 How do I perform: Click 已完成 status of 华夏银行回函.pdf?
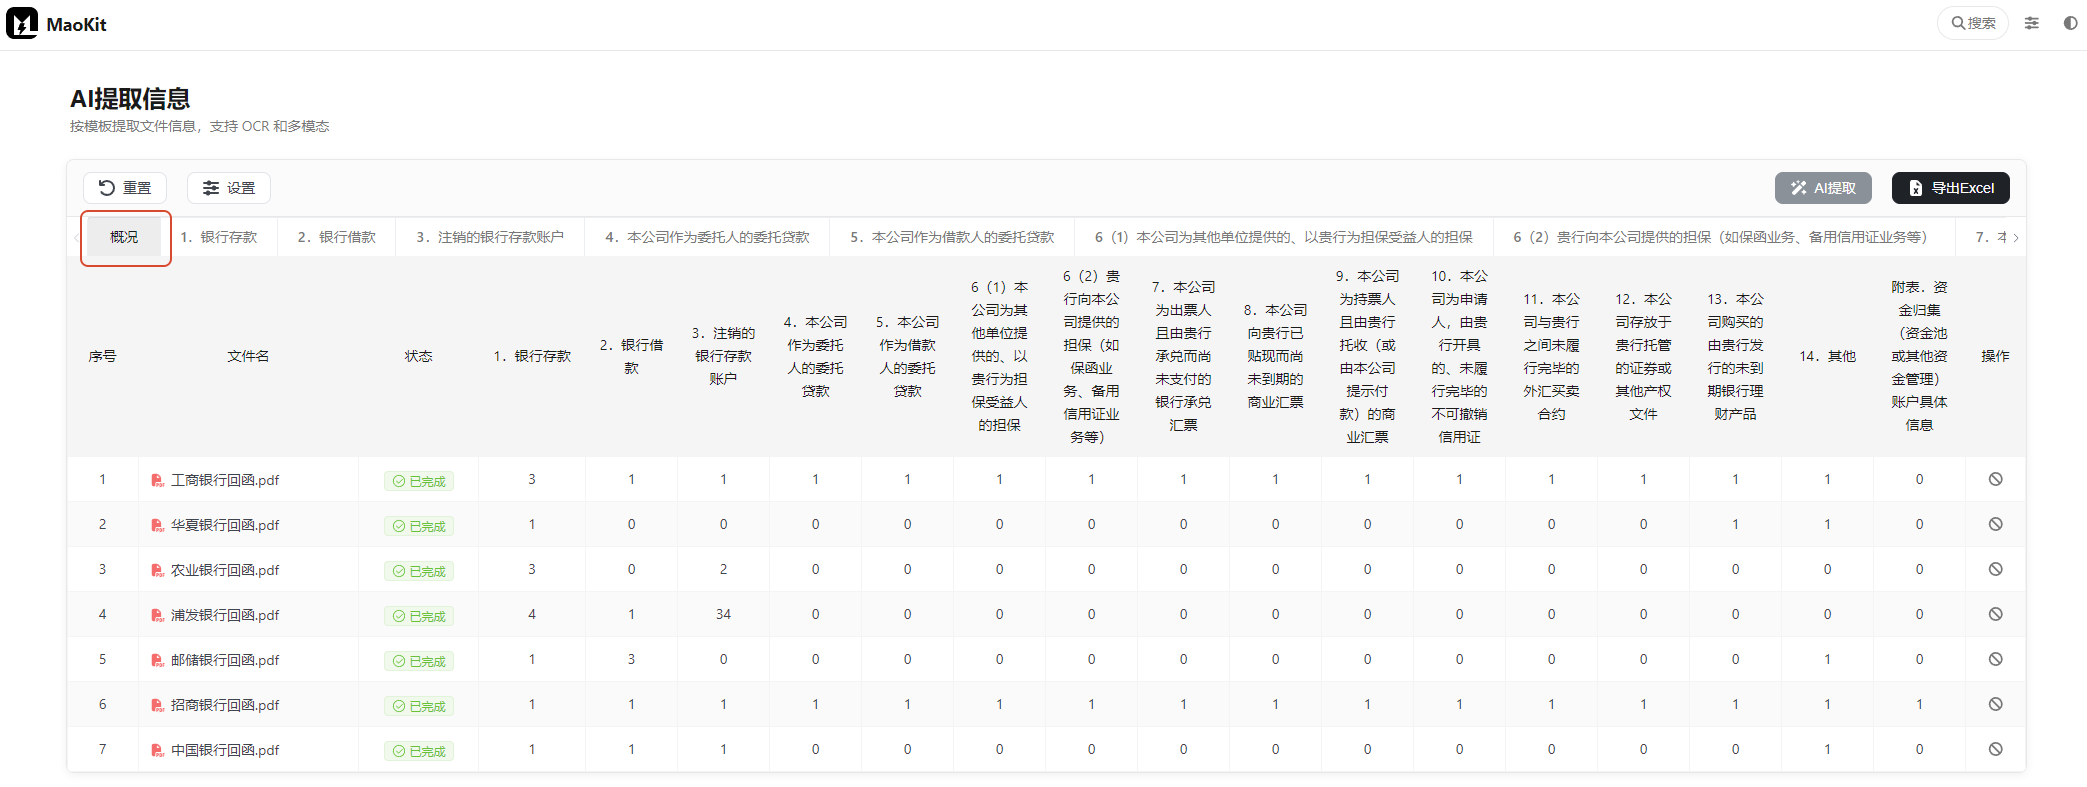tap(419, 527)
